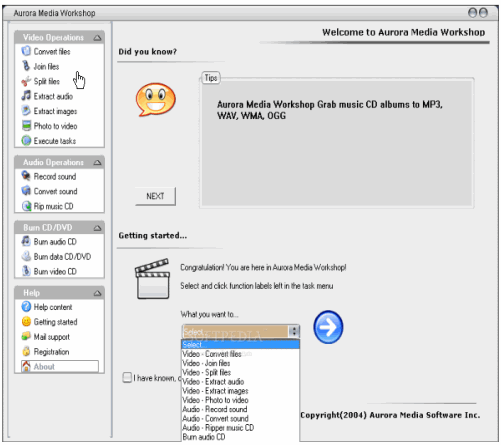Choose 'Audio - Convert sound' in dropdown
501x445 pixels.
(x=240, y=418)
